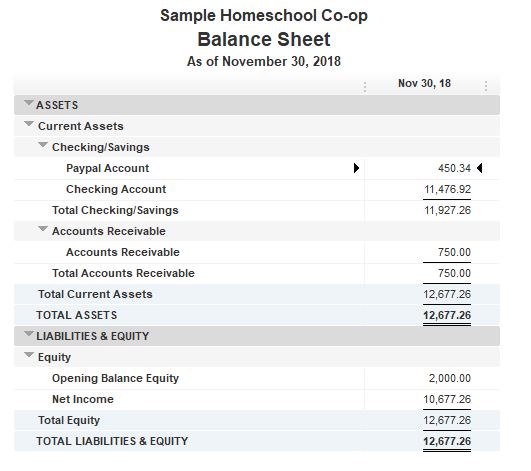Collapse the Accounts Receivable group triangle

pos(43,229)
